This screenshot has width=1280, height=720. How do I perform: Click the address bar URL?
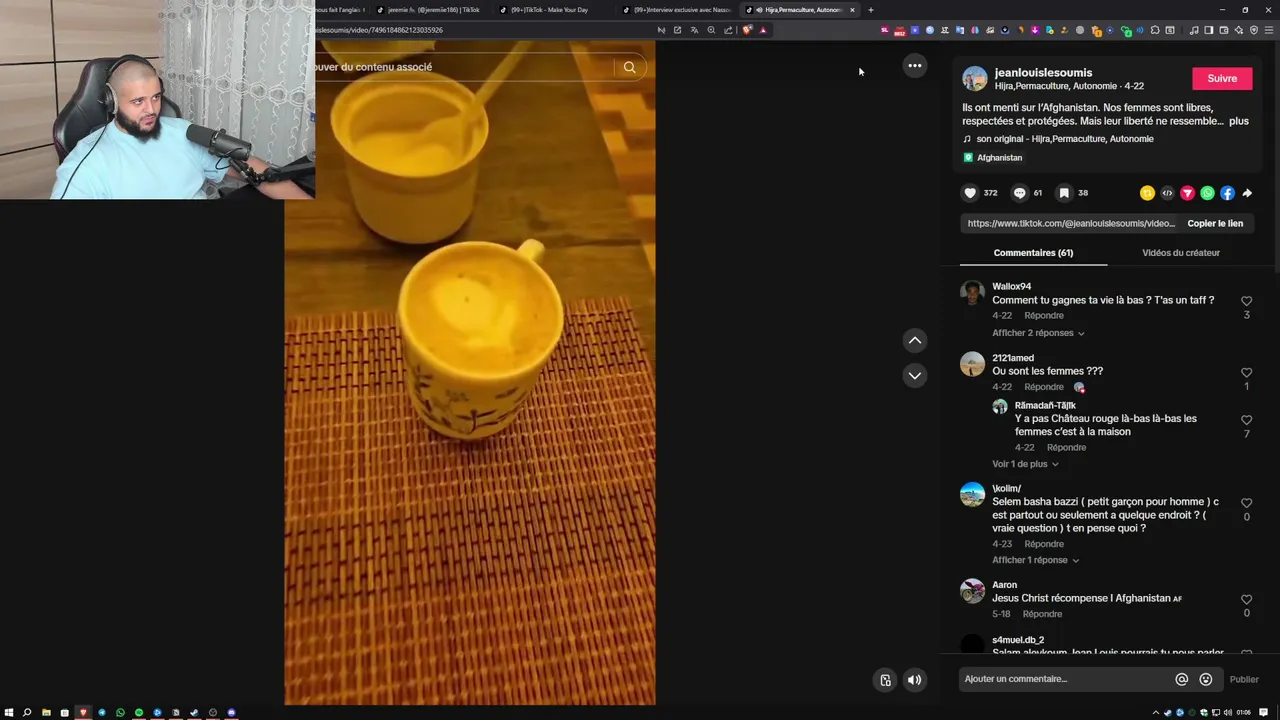[380, 30]
